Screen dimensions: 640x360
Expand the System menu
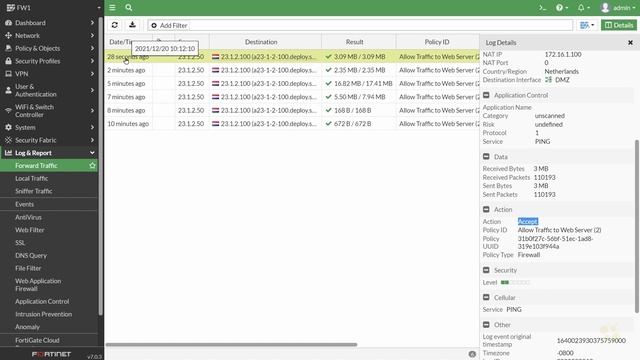pos(49,127)
